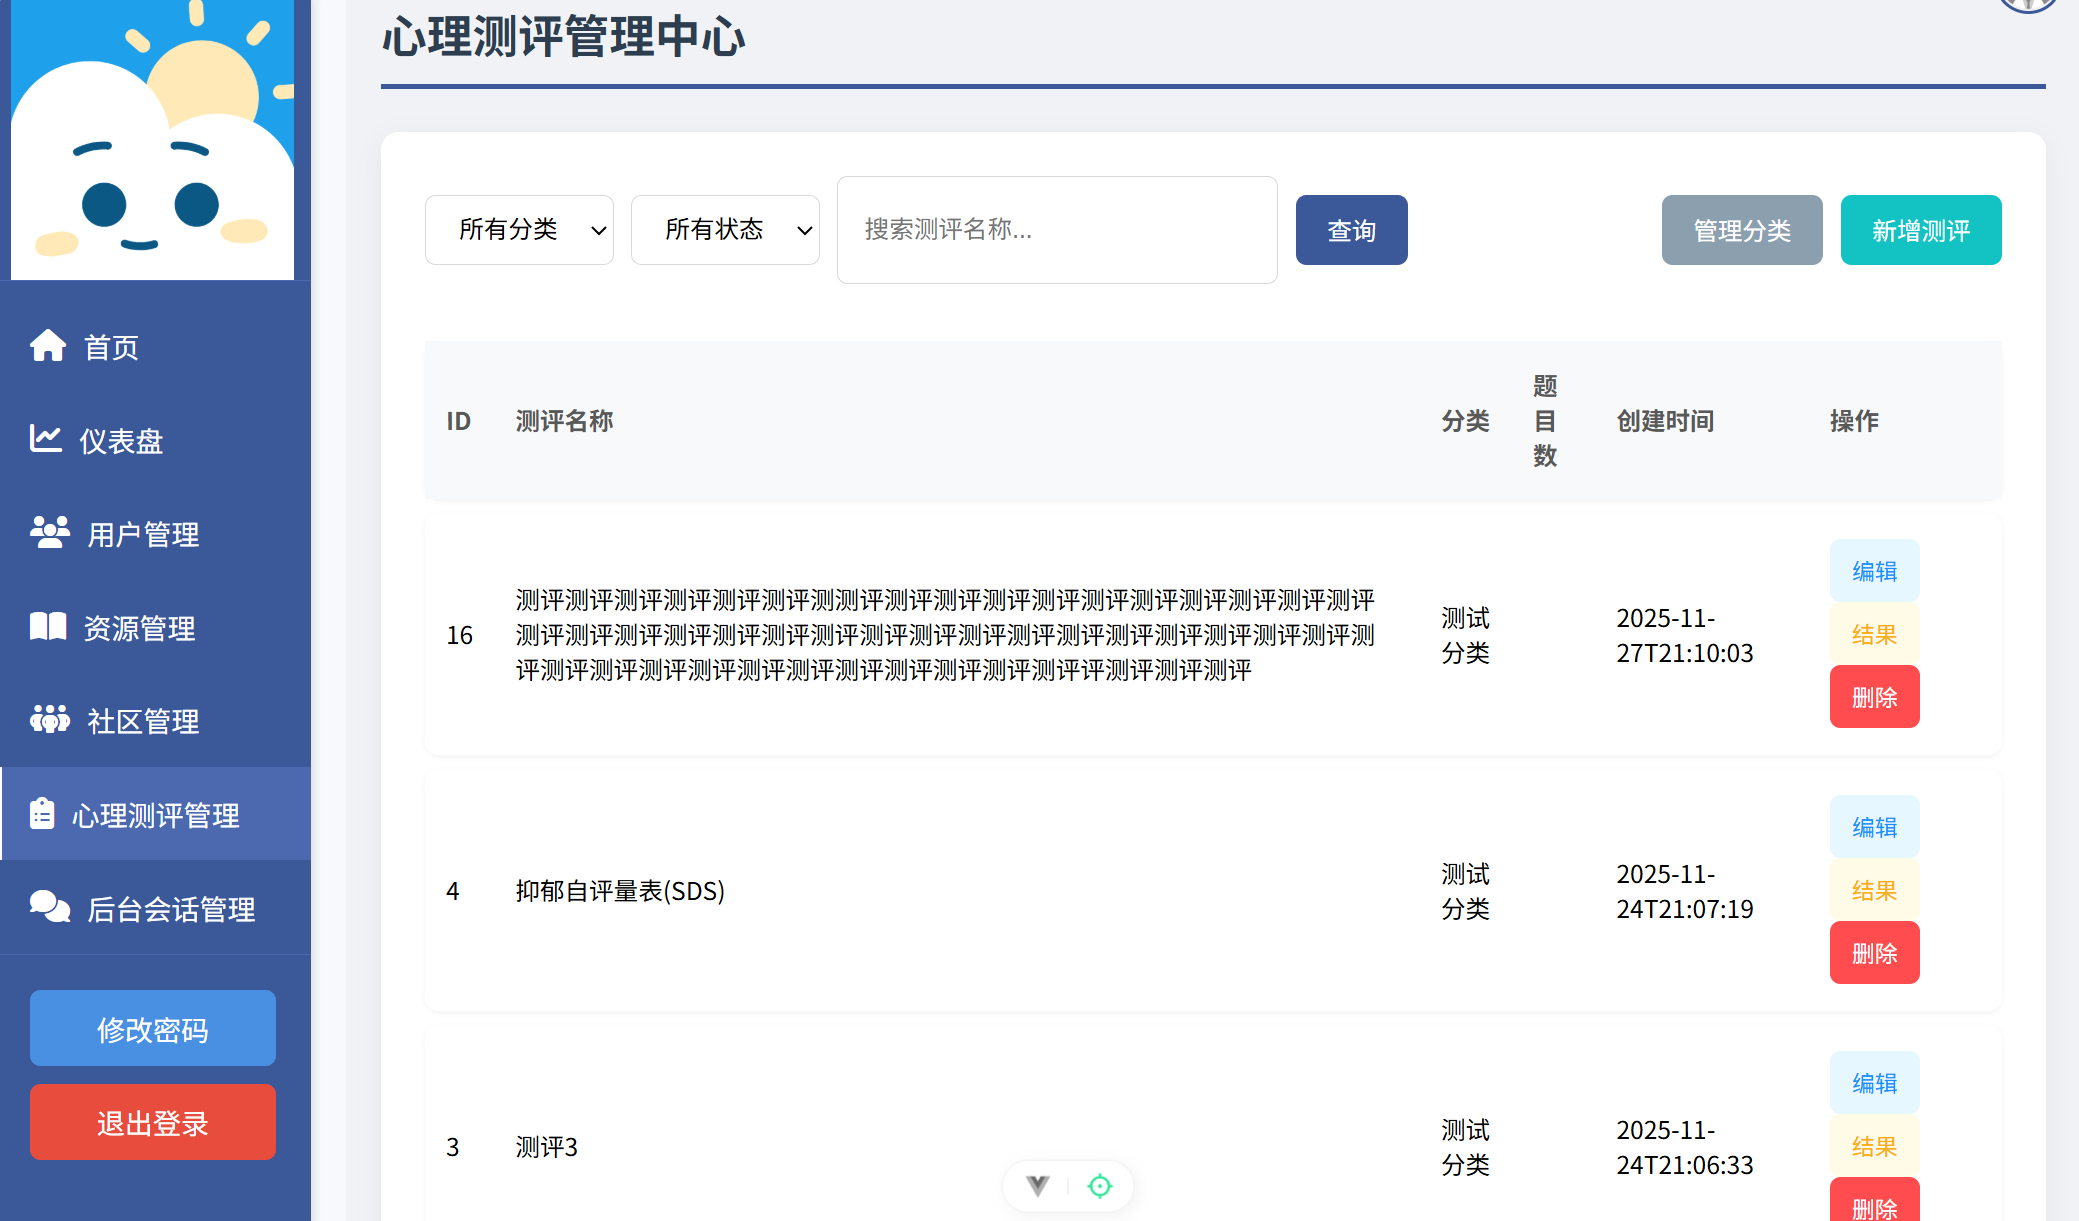Click the clipboard icon for 心理测评管理
The image size is (2079, 1221).
[42, 814]
